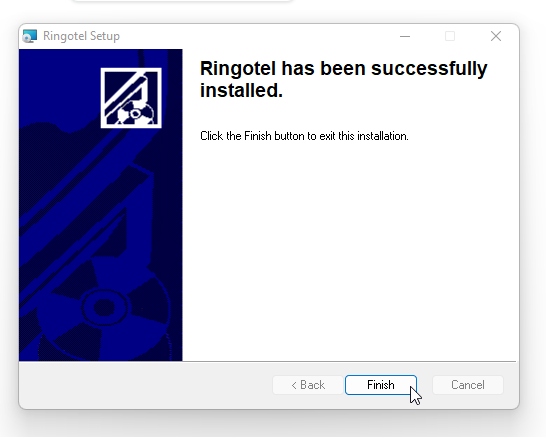This screenshot has width=546, height=437.
Task: Click the word "Ringotel" in the heading
Action: click(238, 68)
